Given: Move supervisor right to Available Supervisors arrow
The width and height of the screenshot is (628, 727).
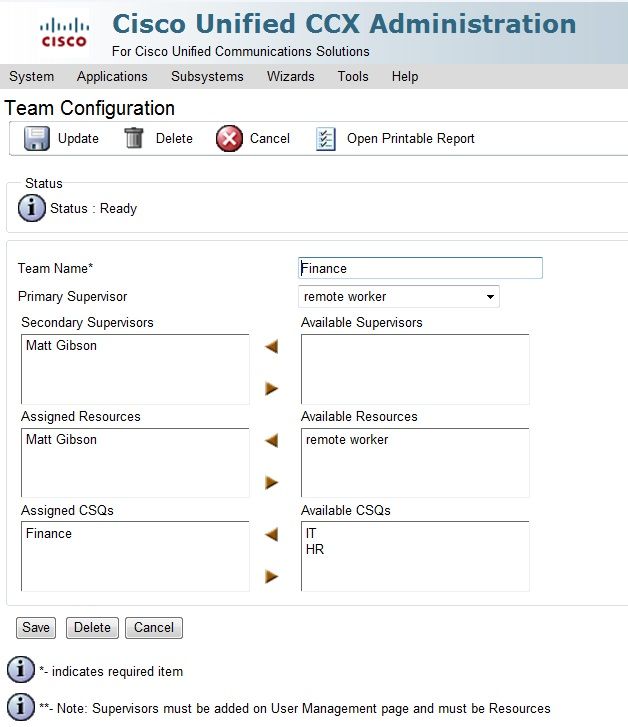Looking at the screenshot, I should 272,388.
